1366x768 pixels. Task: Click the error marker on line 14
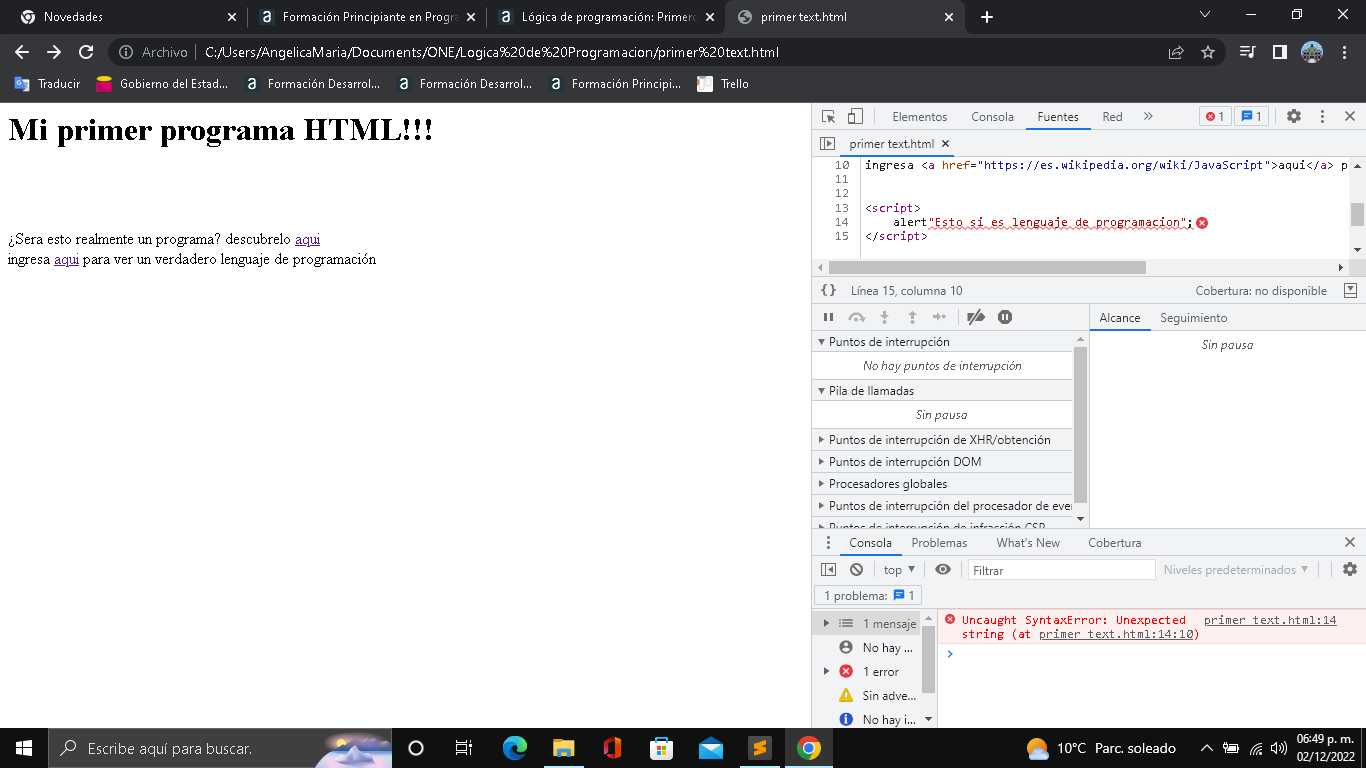pos(1202,222)
